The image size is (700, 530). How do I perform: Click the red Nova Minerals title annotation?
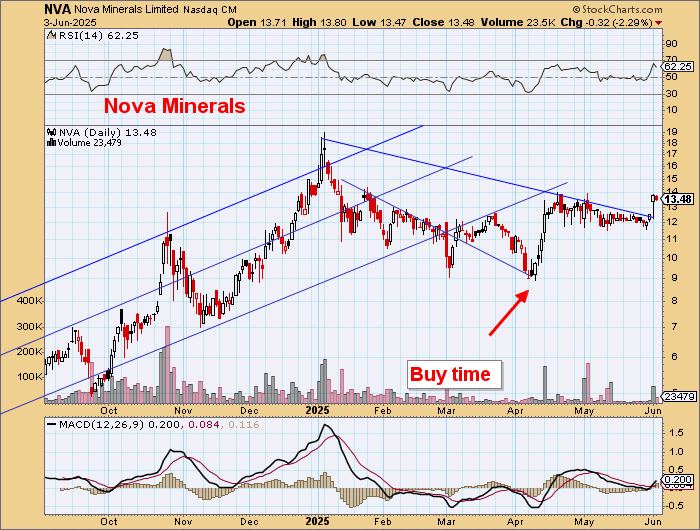tap(175, 106)
